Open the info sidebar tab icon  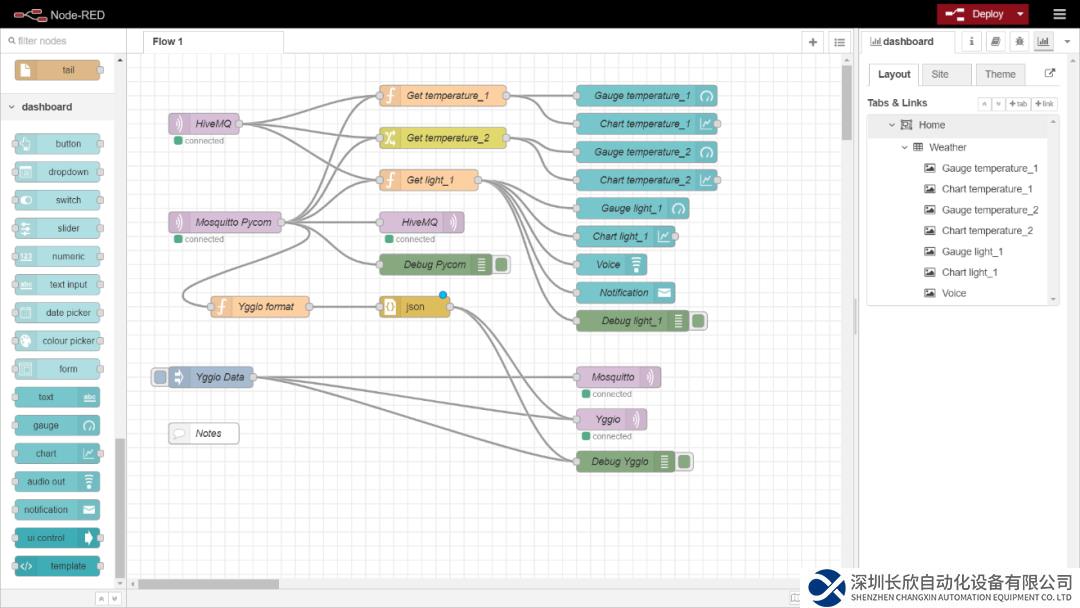[x=972, y=41]
